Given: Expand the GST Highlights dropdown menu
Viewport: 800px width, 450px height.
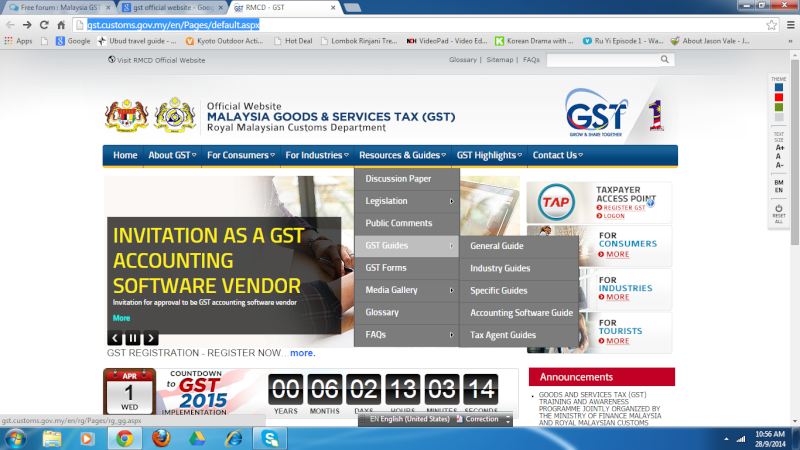Looking at the screenshot, I should 489,155.
